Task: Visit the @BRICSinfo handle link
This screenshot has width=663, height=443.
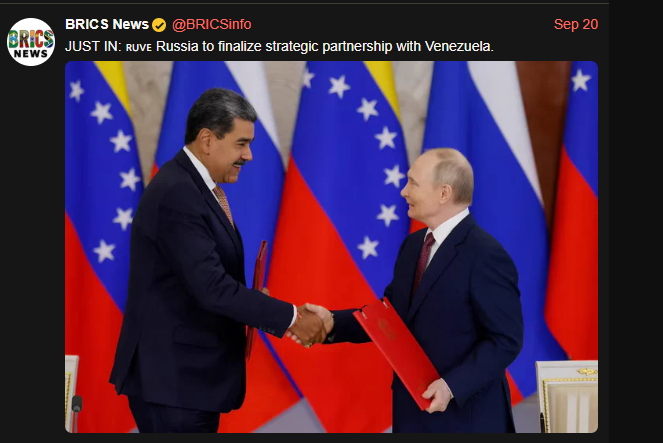Action: coord(211,25)
